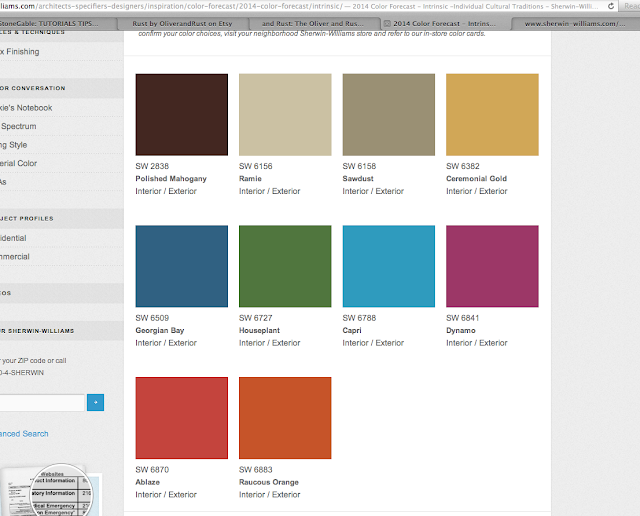640x516 pixels.
Task: Click the SW 6158 color code
Action: coord(359,166)
